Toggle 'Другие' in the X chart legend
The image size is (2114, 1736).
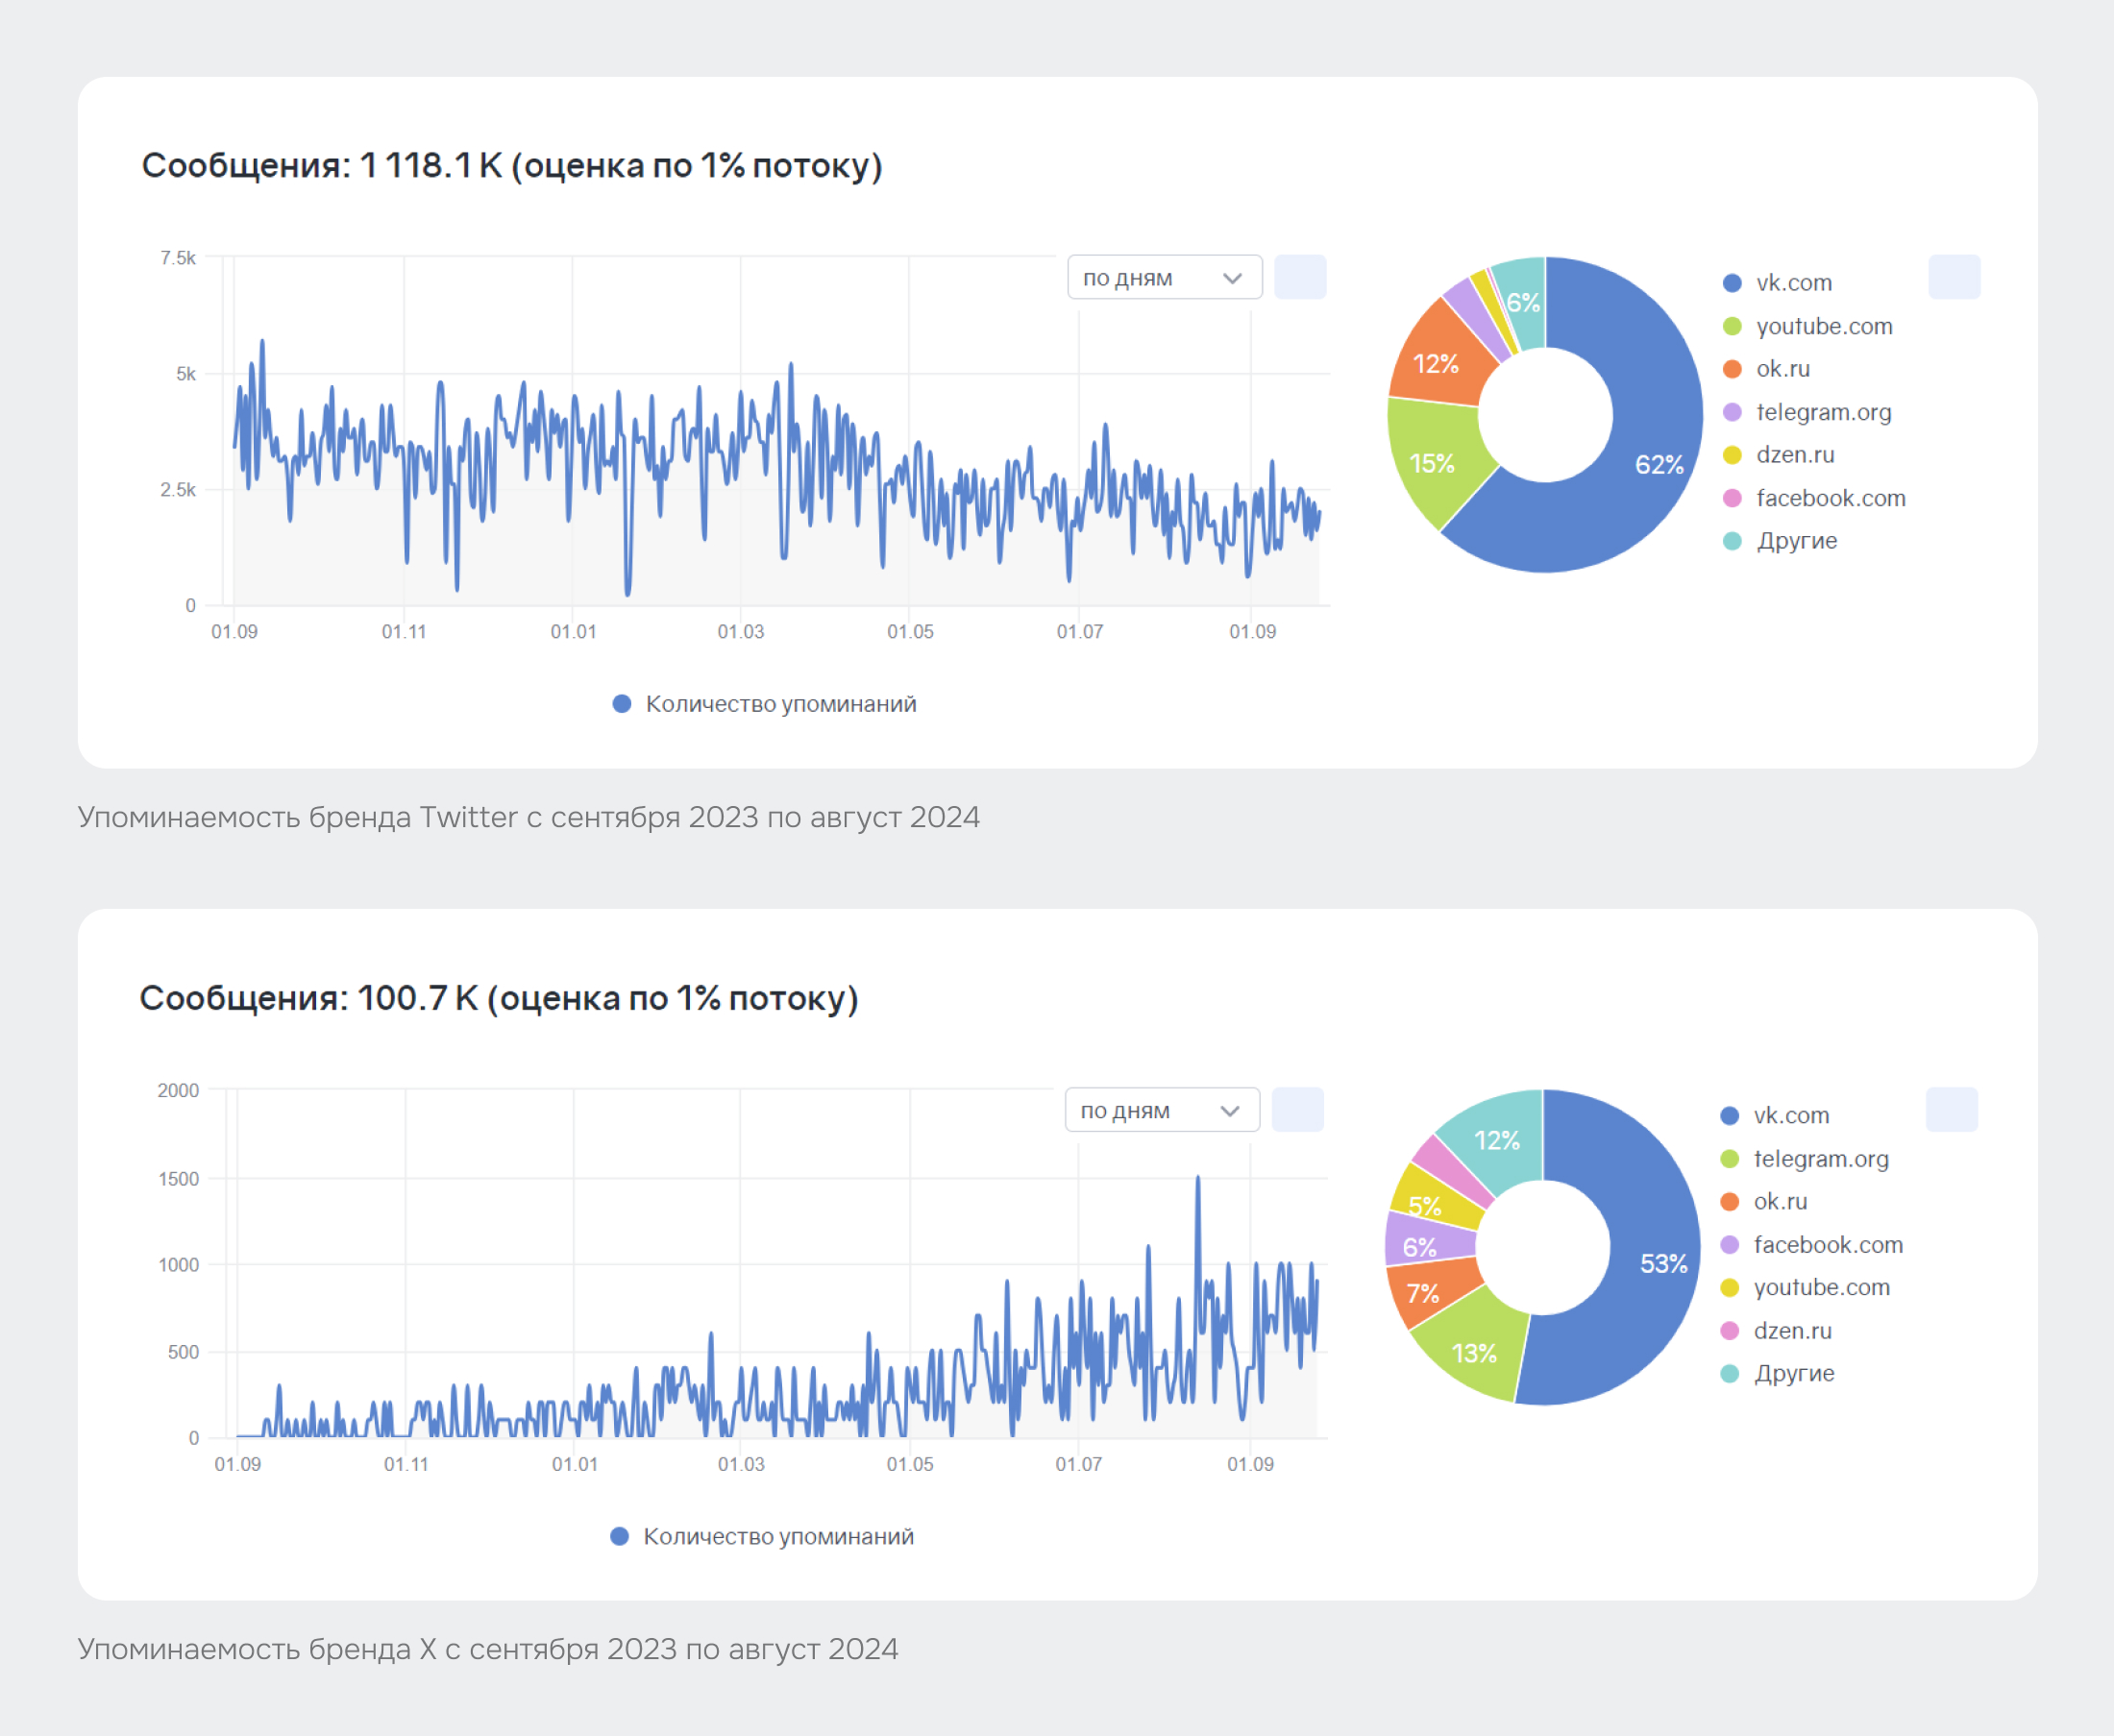1777,1374
